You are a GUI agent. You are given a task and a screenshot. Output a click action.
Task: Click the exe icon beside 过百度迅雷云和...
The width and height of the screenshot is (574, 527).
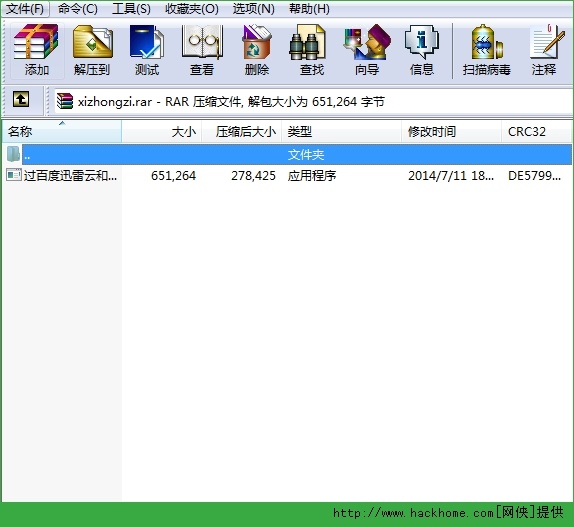click(14, 175)
